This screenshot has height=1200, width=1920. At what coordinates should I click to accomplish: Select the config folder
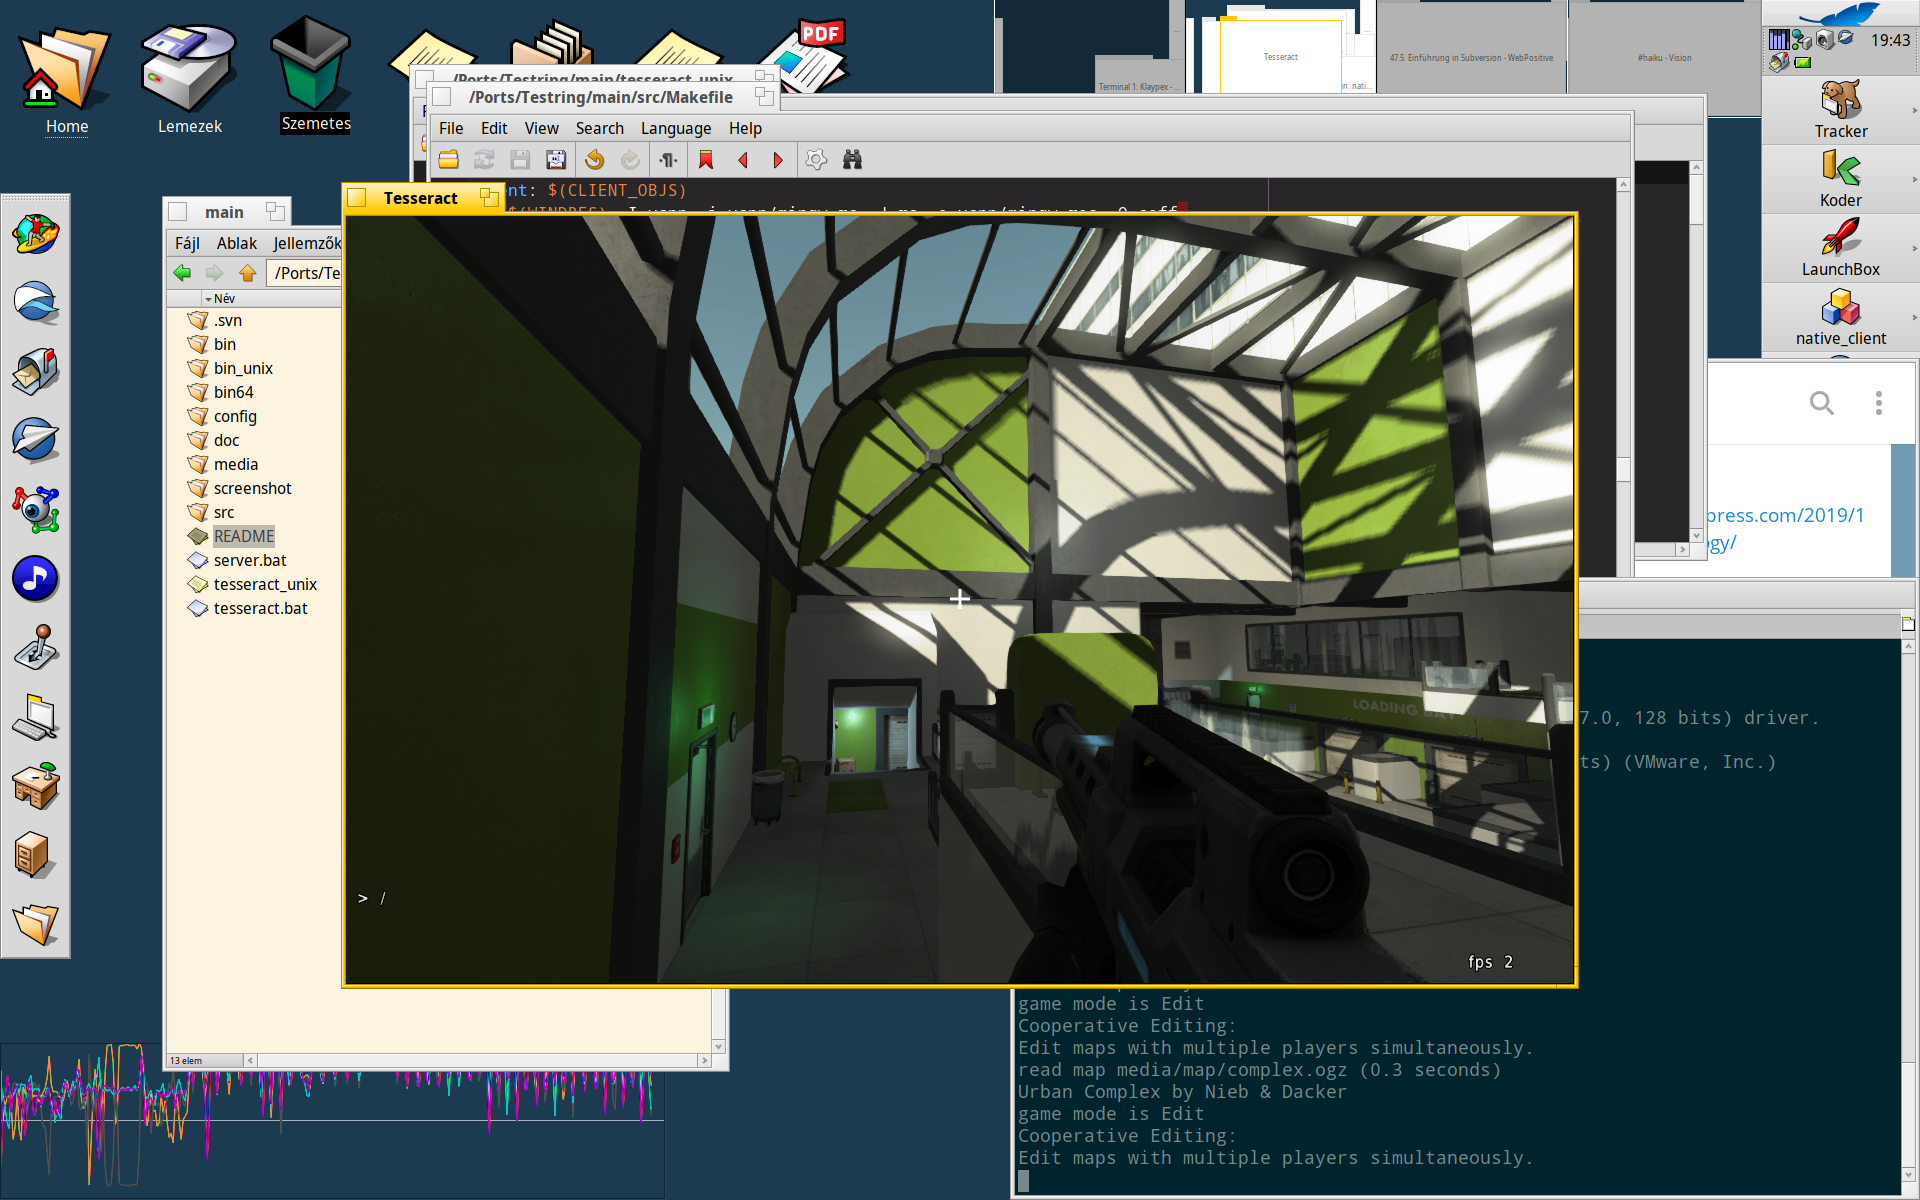(235, 416)
